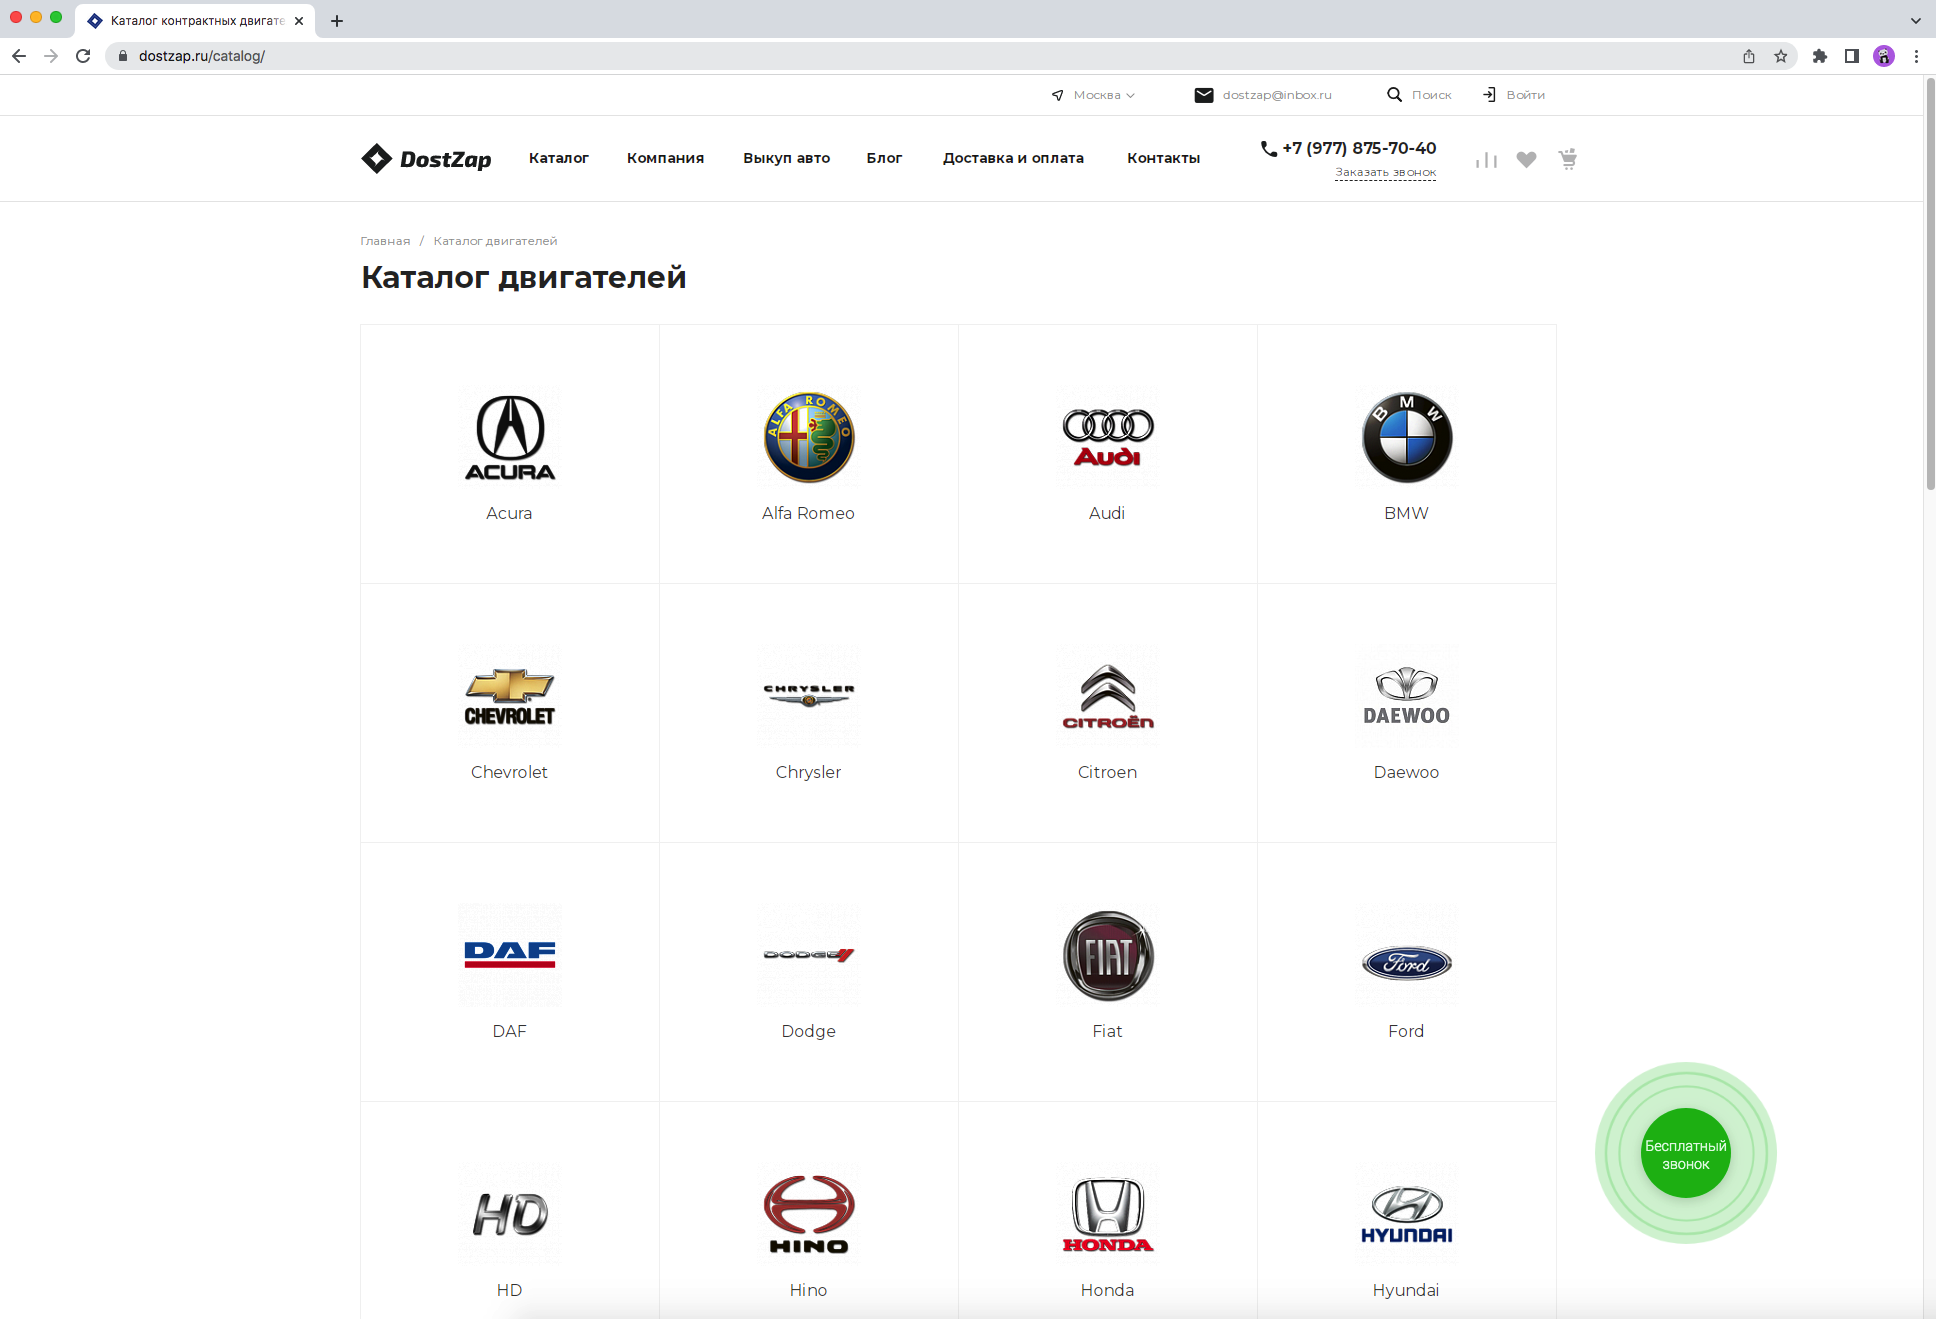1936x1319 pixels.
Task: Click the location arrow icon near Москва
Action: [1057, 95]
